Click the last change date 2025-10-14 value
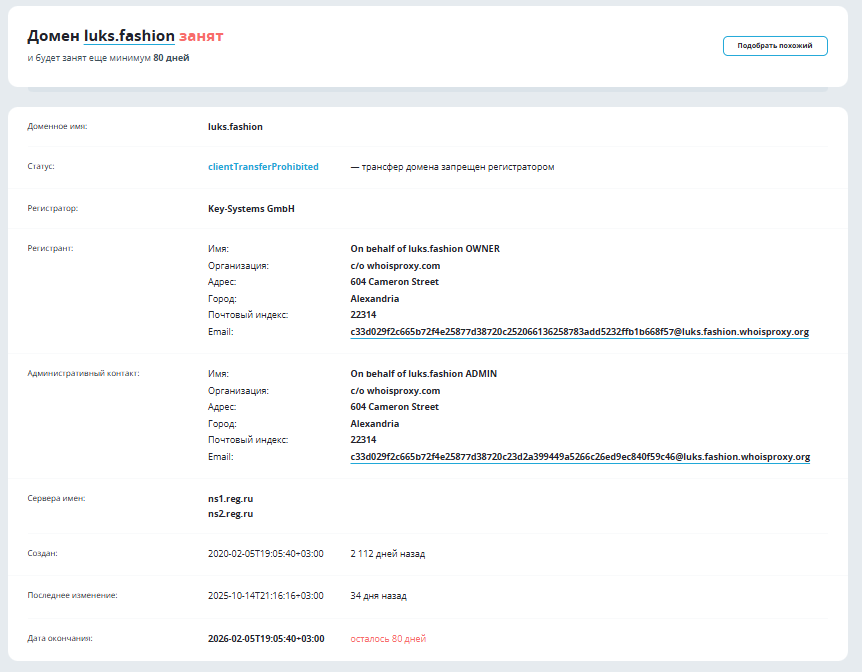862x672 pixels. tap(265, 596)
